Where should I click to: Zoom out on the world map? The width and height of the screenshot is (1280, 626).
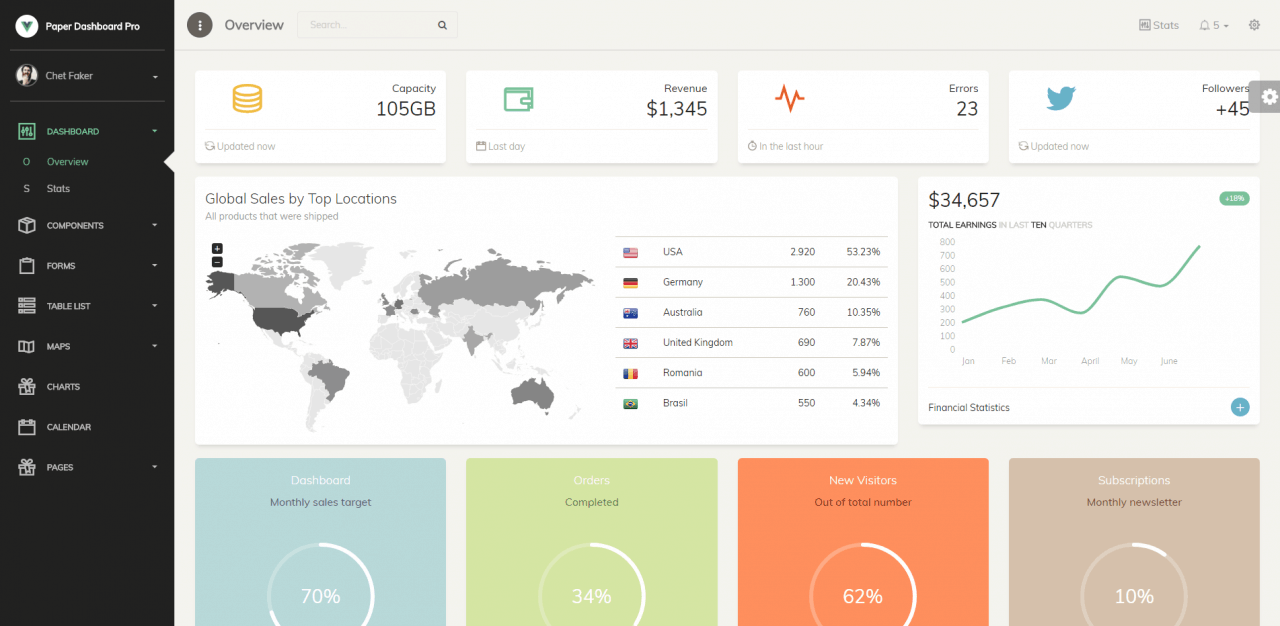[217, 262]
